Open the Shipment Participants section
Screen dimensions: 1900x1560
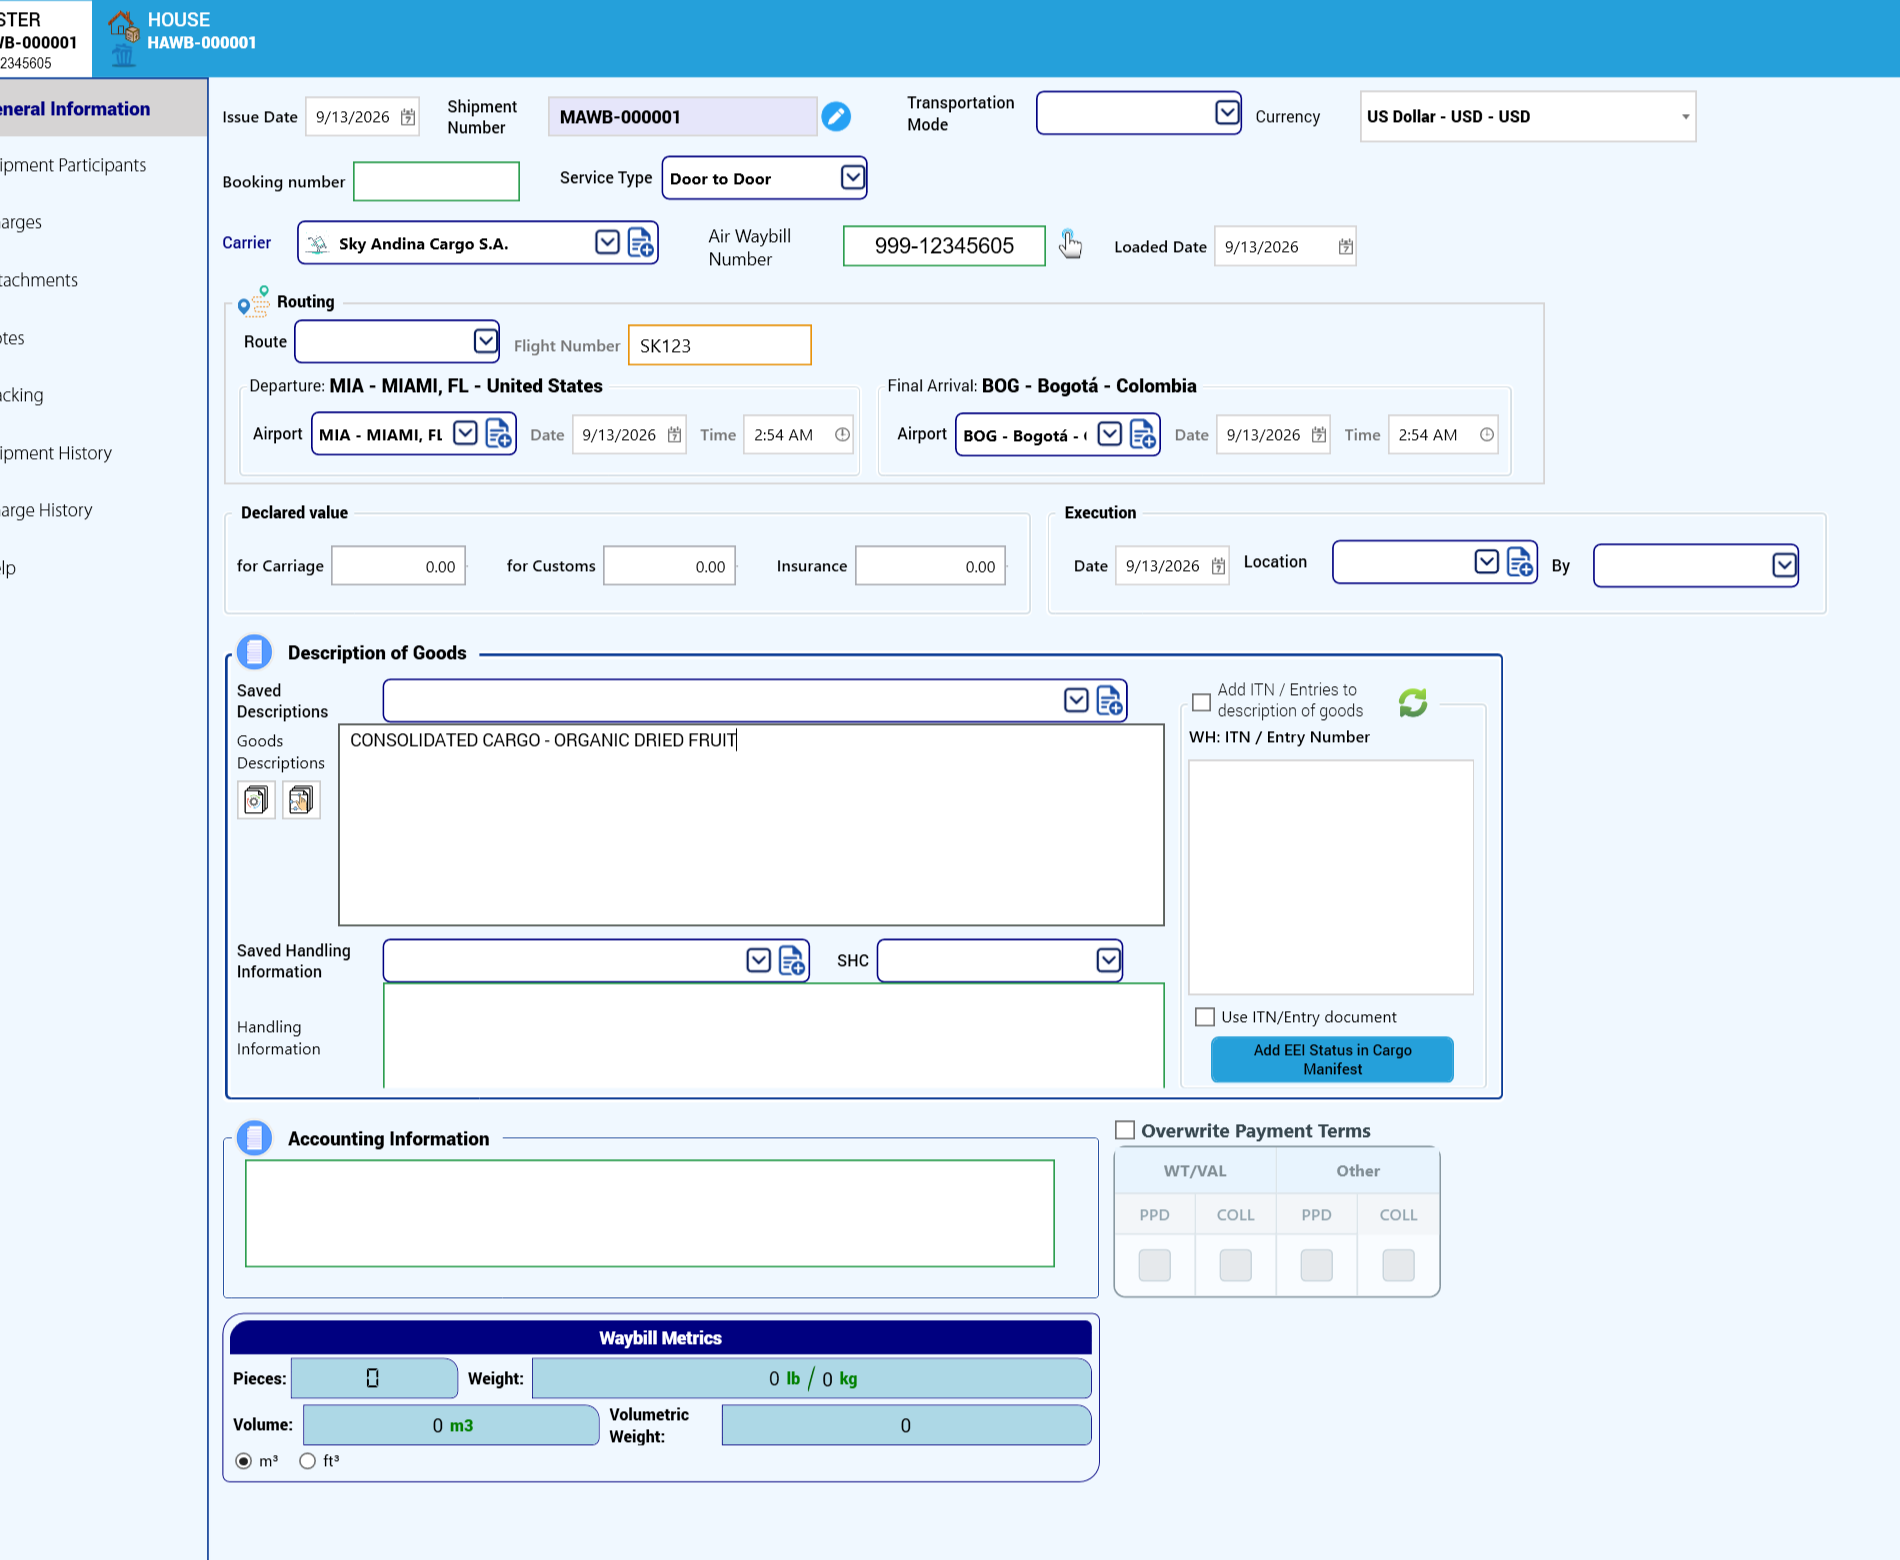pos(73,165)
